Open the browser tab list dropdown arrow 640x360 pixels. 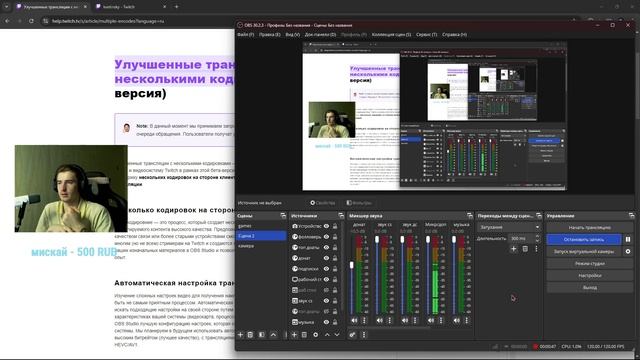(x=6, y=7)
